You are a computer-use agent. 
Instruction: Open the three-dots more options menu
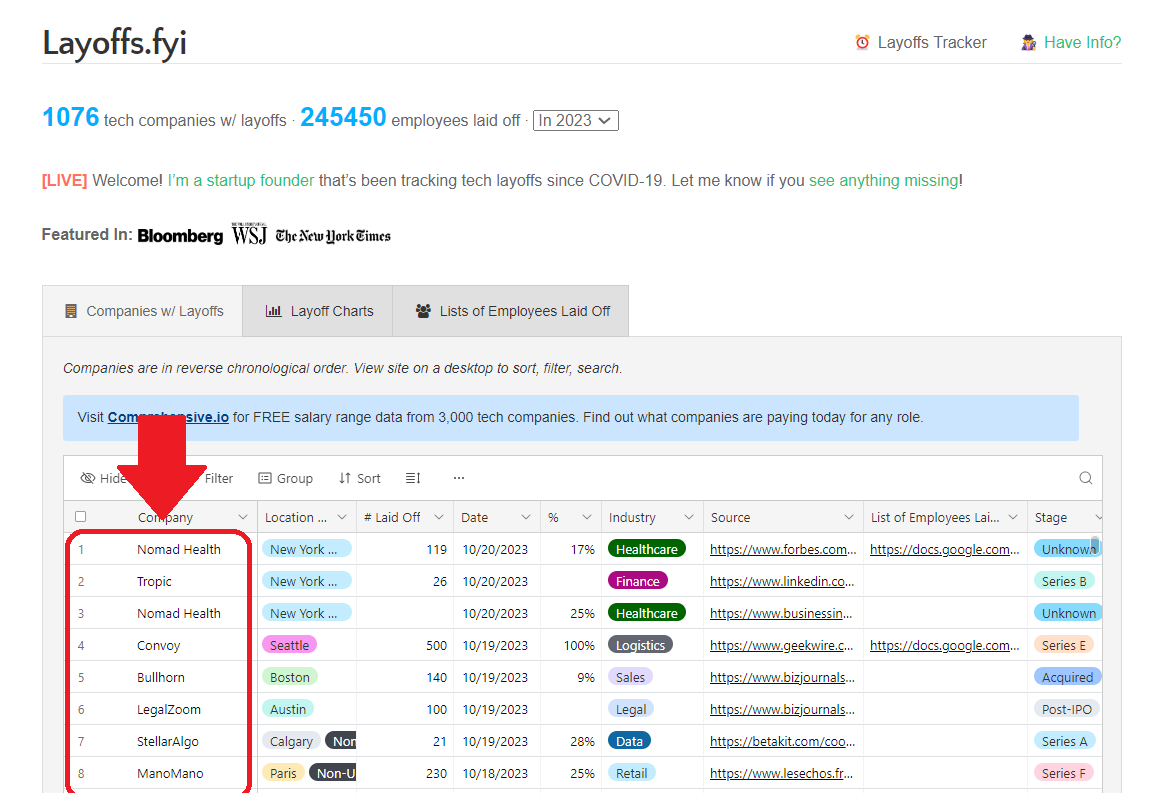pyautogui.click(x=459, y=478)
